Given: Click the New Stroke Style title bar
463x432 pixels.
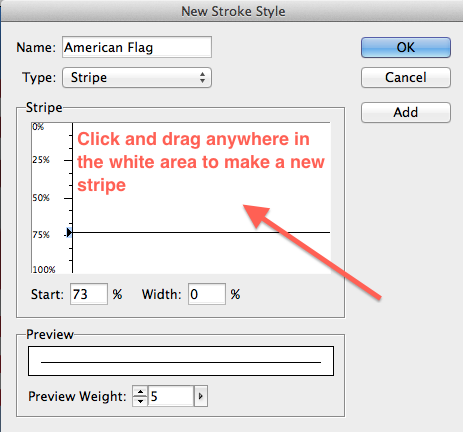Looking at the screenshot, I should click(x=233, y=11).
